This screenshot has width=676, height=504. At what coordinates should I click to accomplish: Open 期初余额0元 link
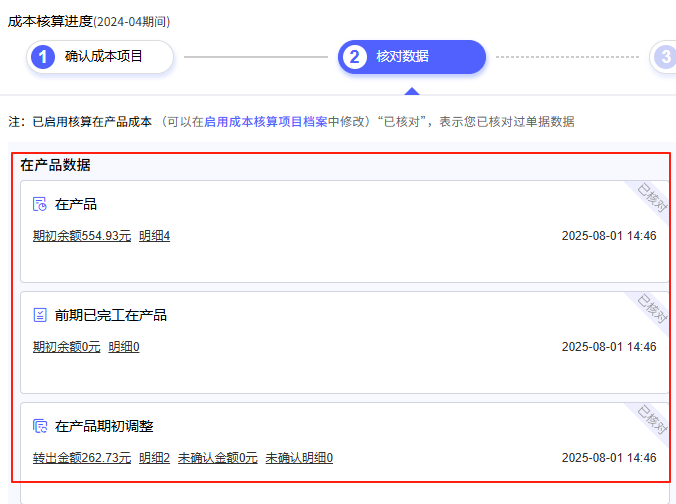pyautogui.click(x=66, y=347)
